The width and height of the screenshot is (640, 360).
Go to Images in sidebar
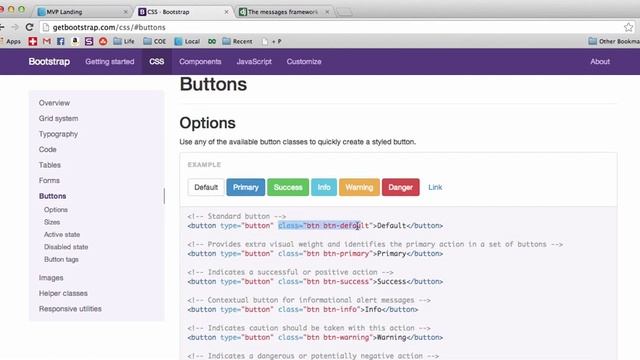[51, 278]
